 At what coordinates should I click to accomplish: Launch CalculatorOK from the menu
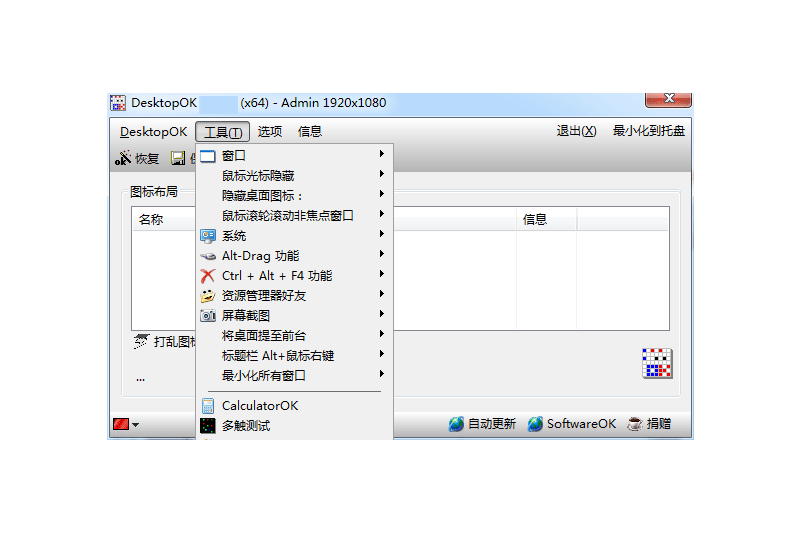click(x=294, y=406)
